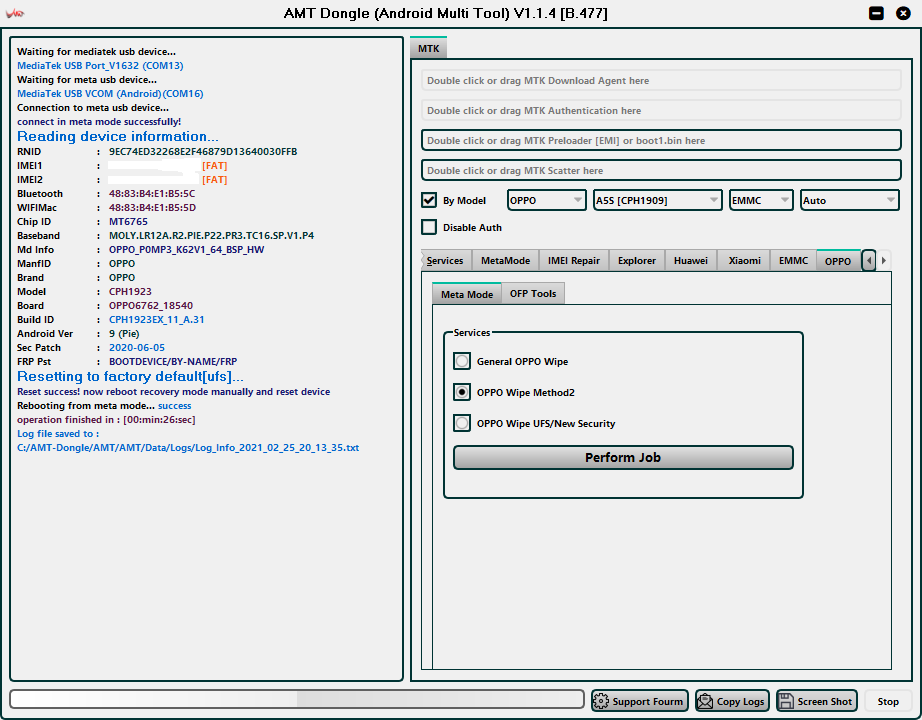Click the Reading device information heading
Viewport: 922px width, 720px height.
coord(118,136)
